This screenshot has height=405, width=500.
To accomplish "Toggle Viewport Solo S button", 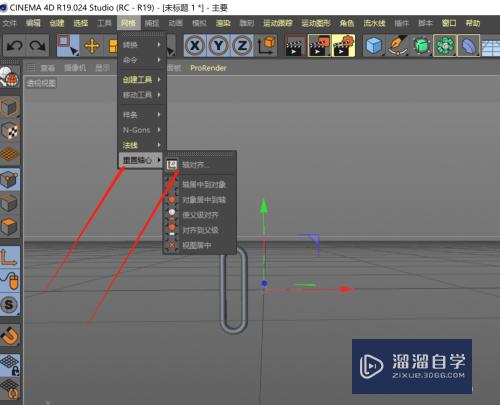I will click(x=9, y=304).
